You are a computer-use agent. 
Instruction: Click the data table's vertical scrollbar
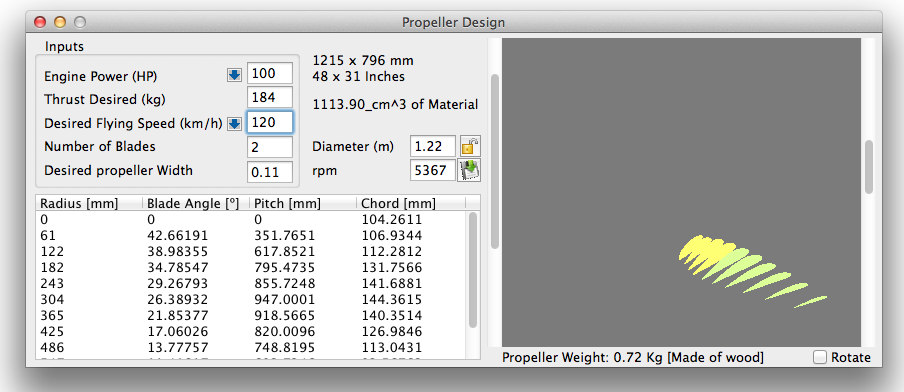point(473,270)
